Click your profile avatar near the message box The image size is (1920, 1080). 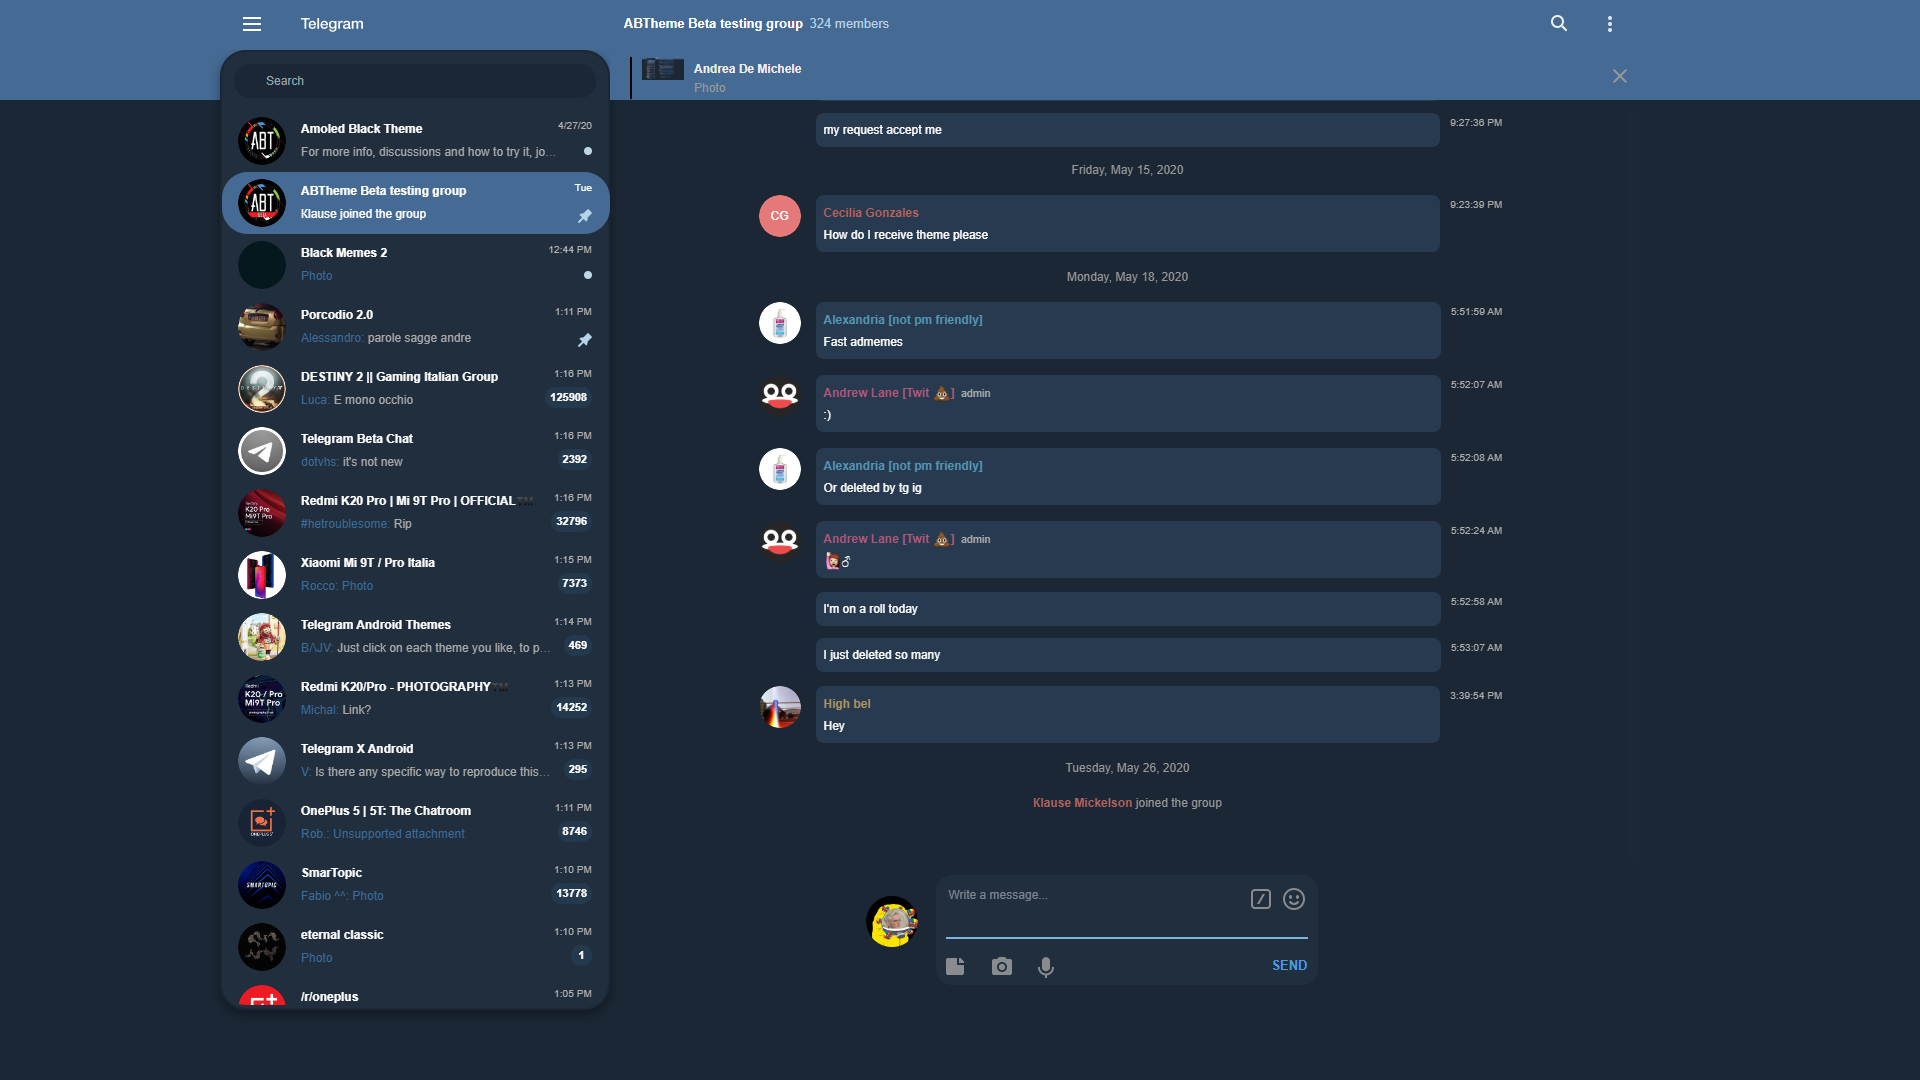click(892, 921)
